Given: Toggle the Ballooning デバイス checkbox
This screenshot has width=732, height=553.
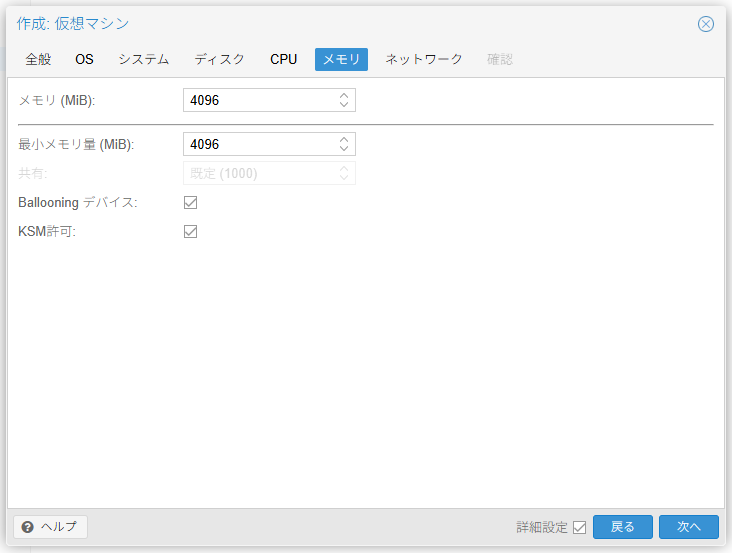Looking at the screenshot, I should [190, 203].
